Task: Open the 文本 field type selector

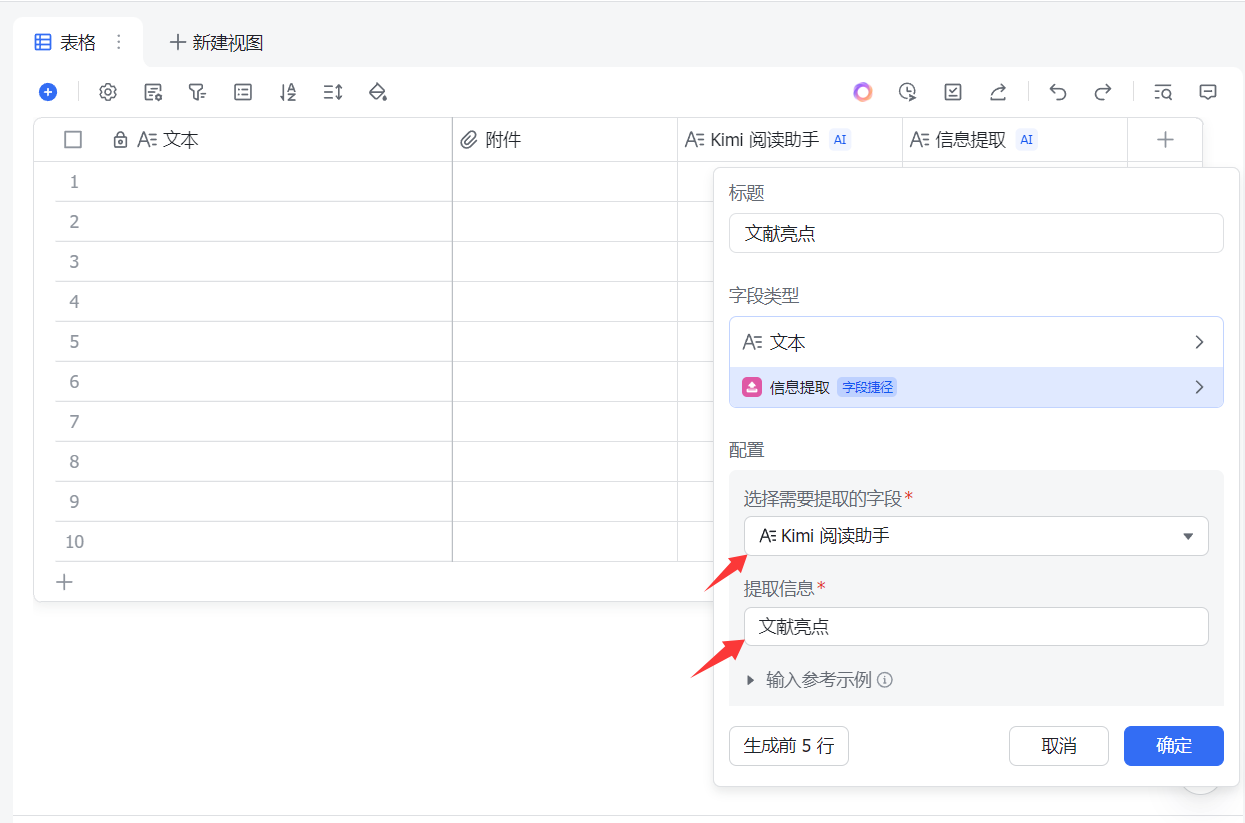Action: (x=975, y=342)
